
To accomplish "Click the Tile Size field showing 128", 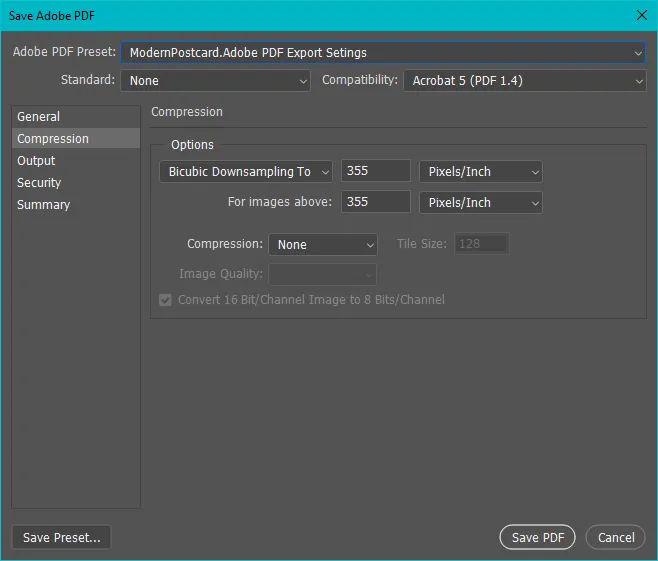I will [482, 243].
